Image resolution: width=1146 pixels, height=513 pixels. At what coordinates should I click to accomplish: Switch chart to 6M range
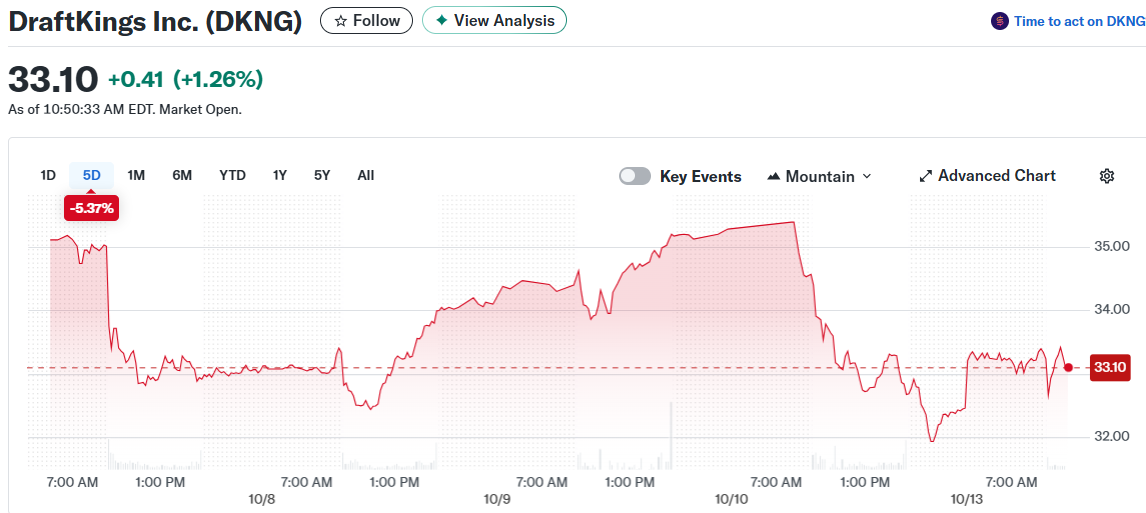(182, 175)
